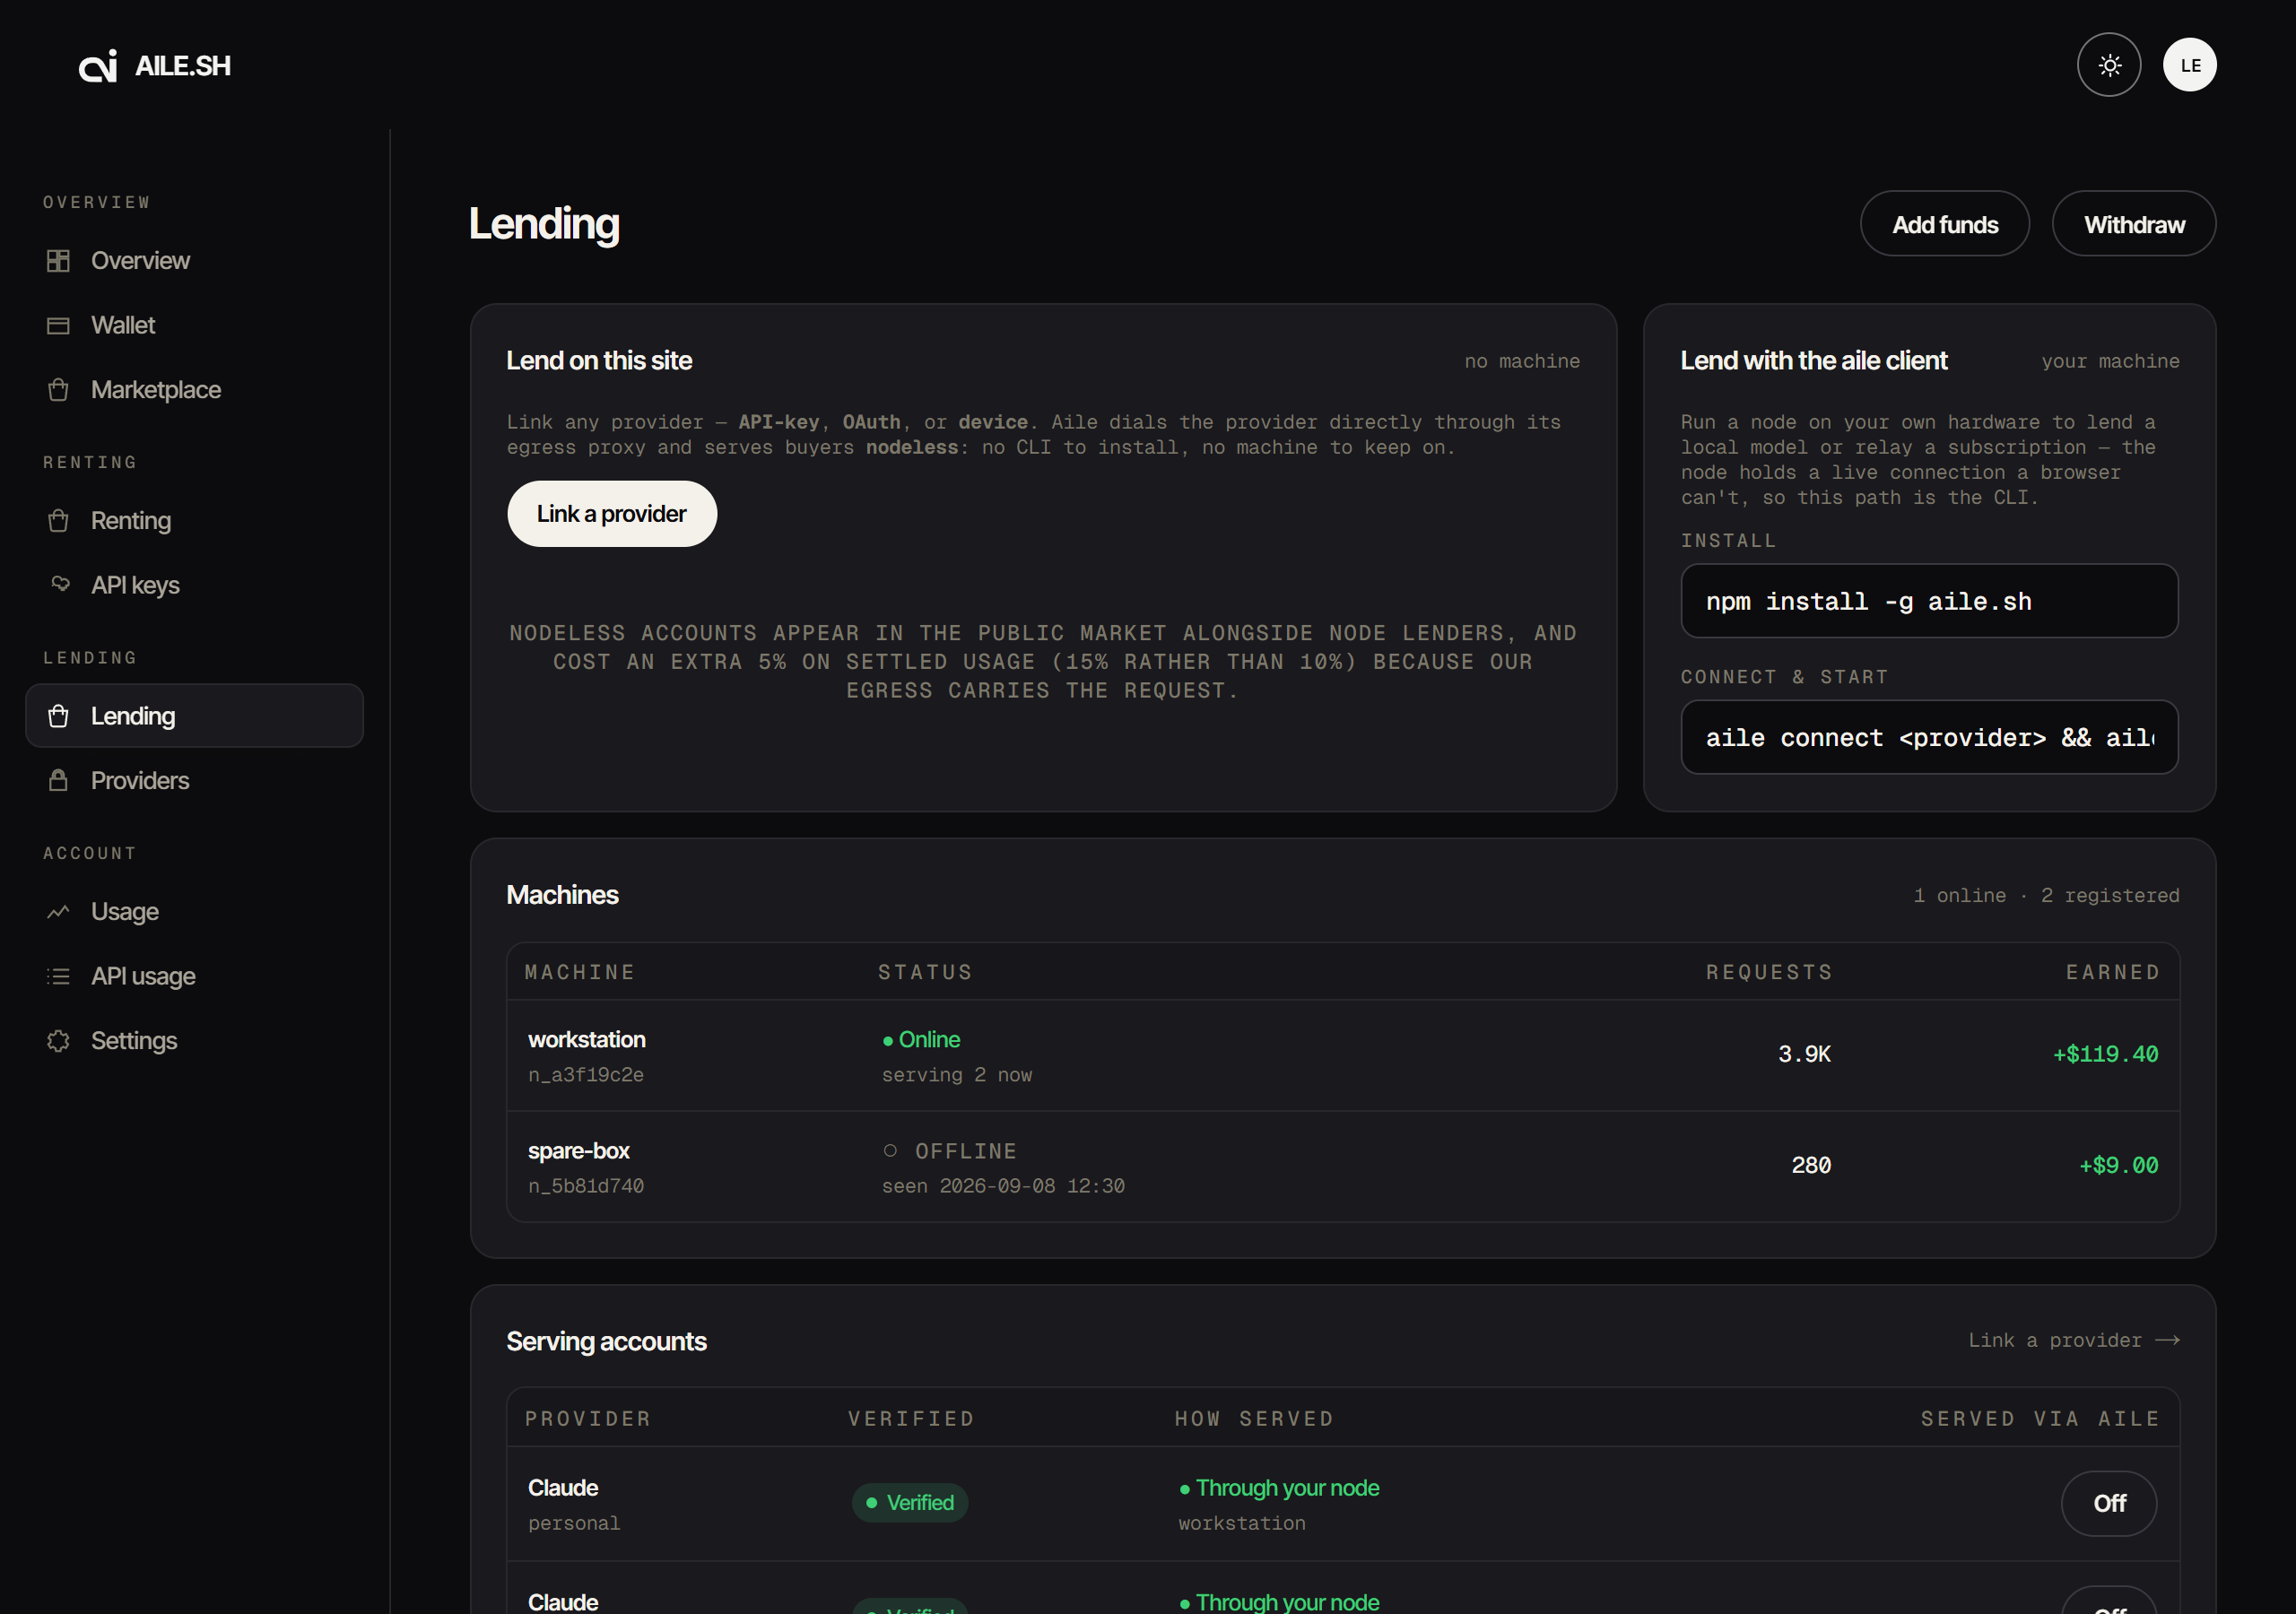Click the Lending bag icon
The image size is (2296, 1614).
(x=58, y=716)
